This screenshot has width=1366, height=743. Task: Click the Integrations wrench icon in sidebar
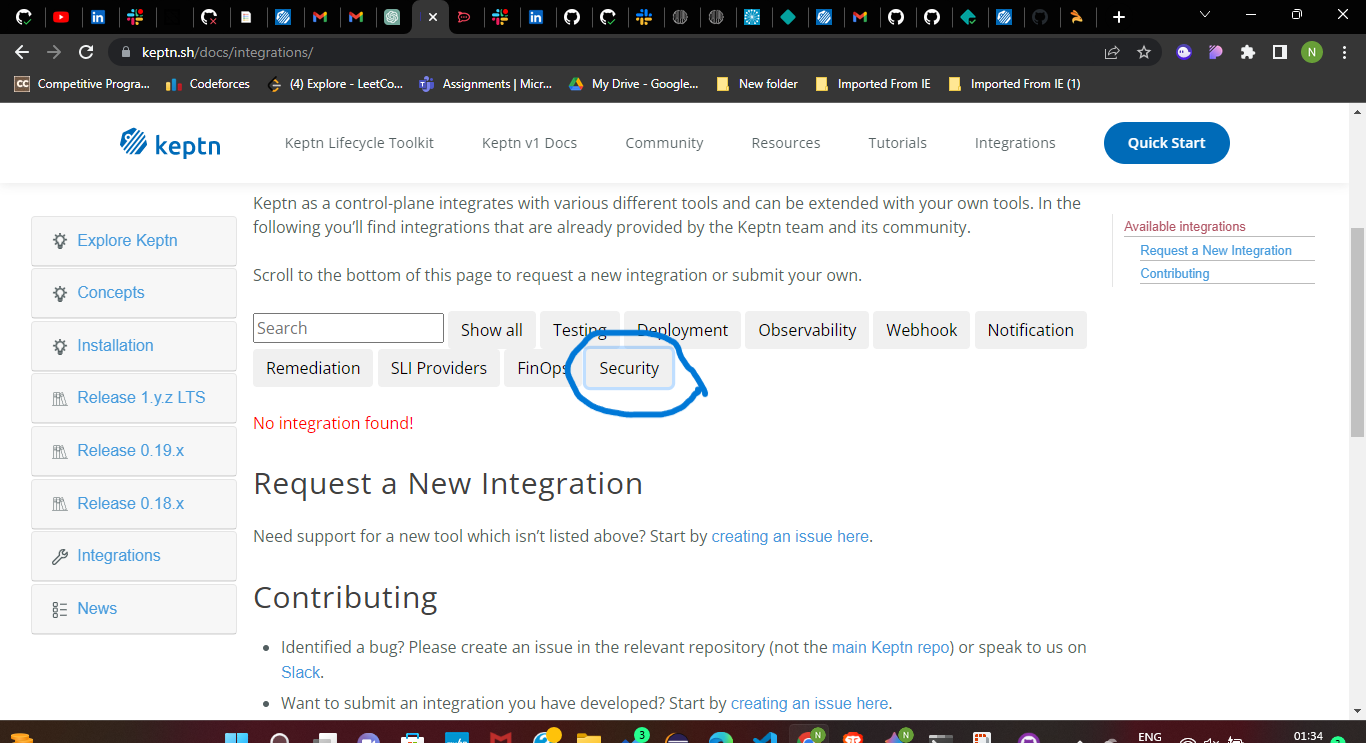pyautogui.click(x=59, y=555)
